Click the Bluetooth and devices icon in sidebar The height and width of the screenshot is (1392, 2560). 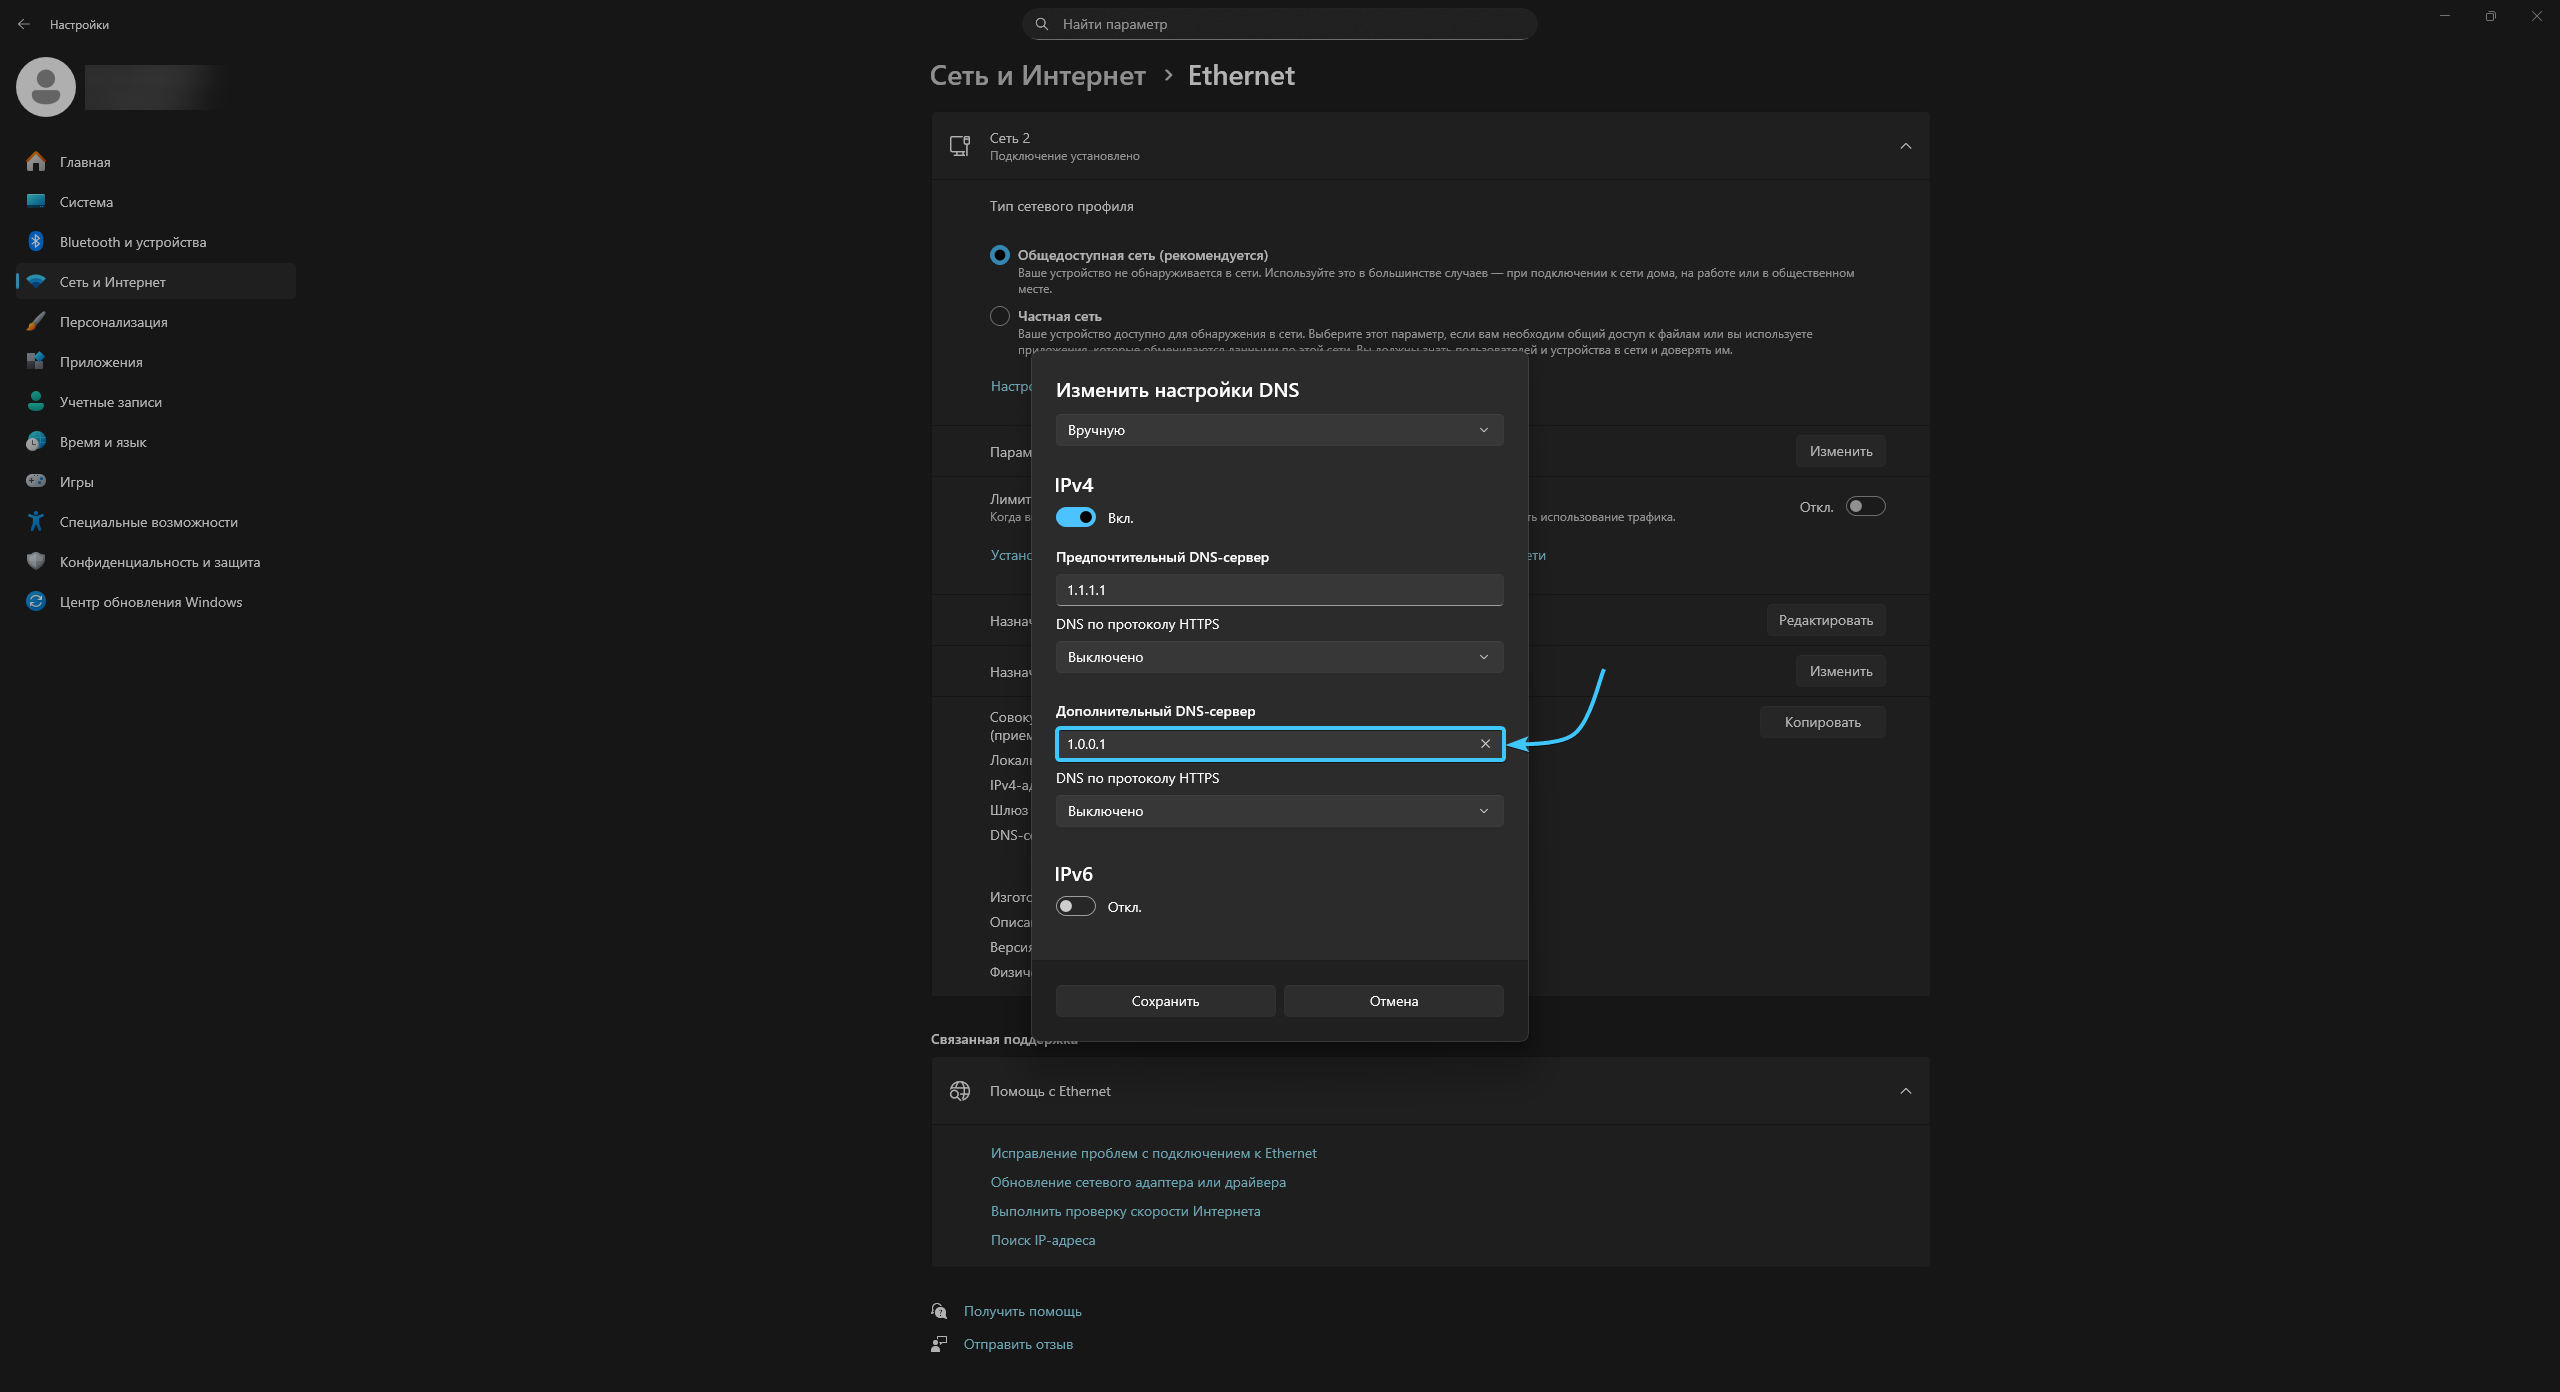point(36,242)
